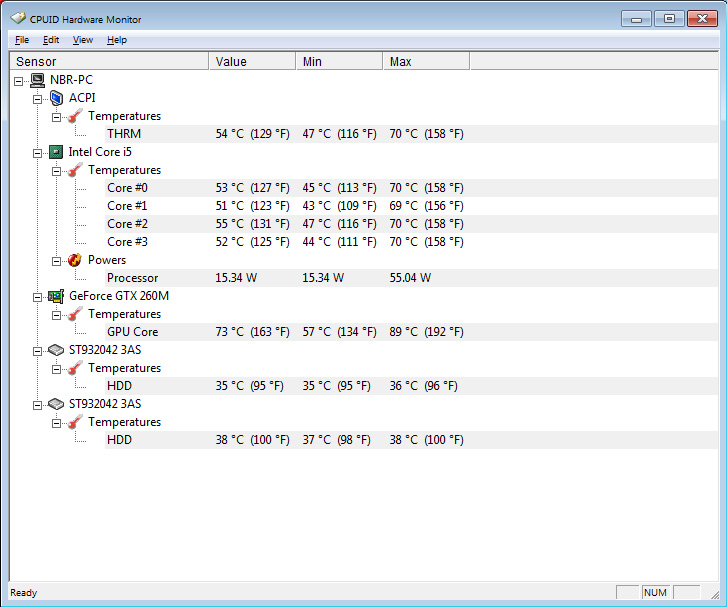This screenshot has width=727, height=607.
Task: Click the Core #1 max value 69 °C
Action: [x=427, y=206]
